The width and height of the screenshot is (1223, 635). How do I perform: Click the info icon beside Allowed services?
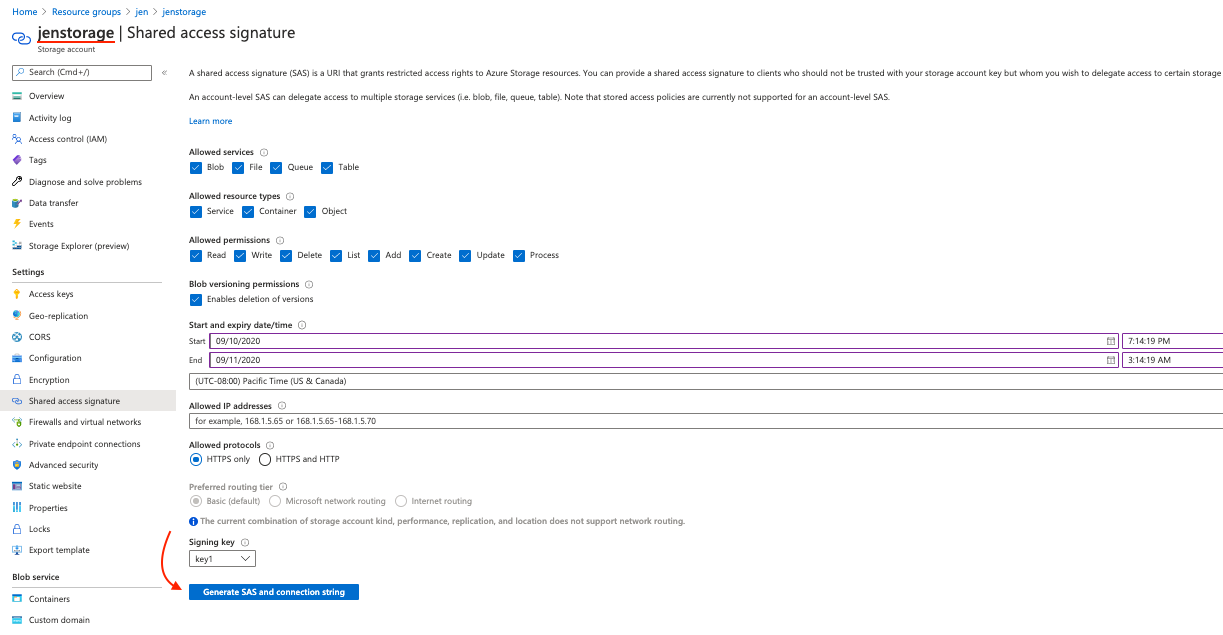pyautogui.click(x=262, y=152)
